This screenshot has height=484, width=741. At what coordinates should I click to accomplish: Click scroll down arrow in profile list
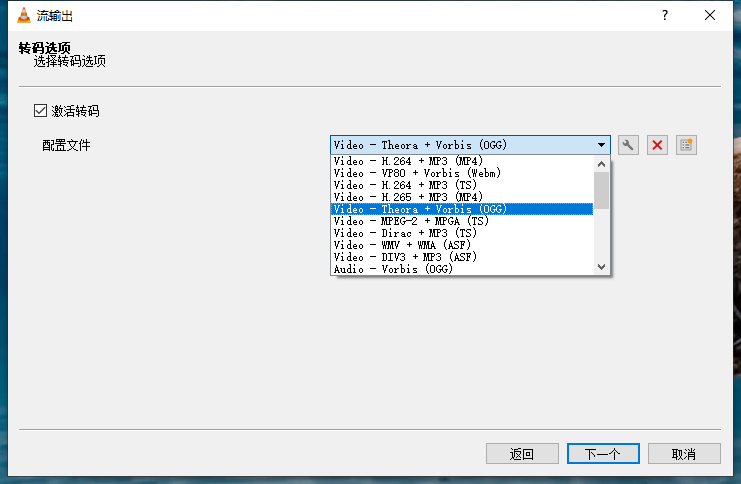(x=601, y=267)
